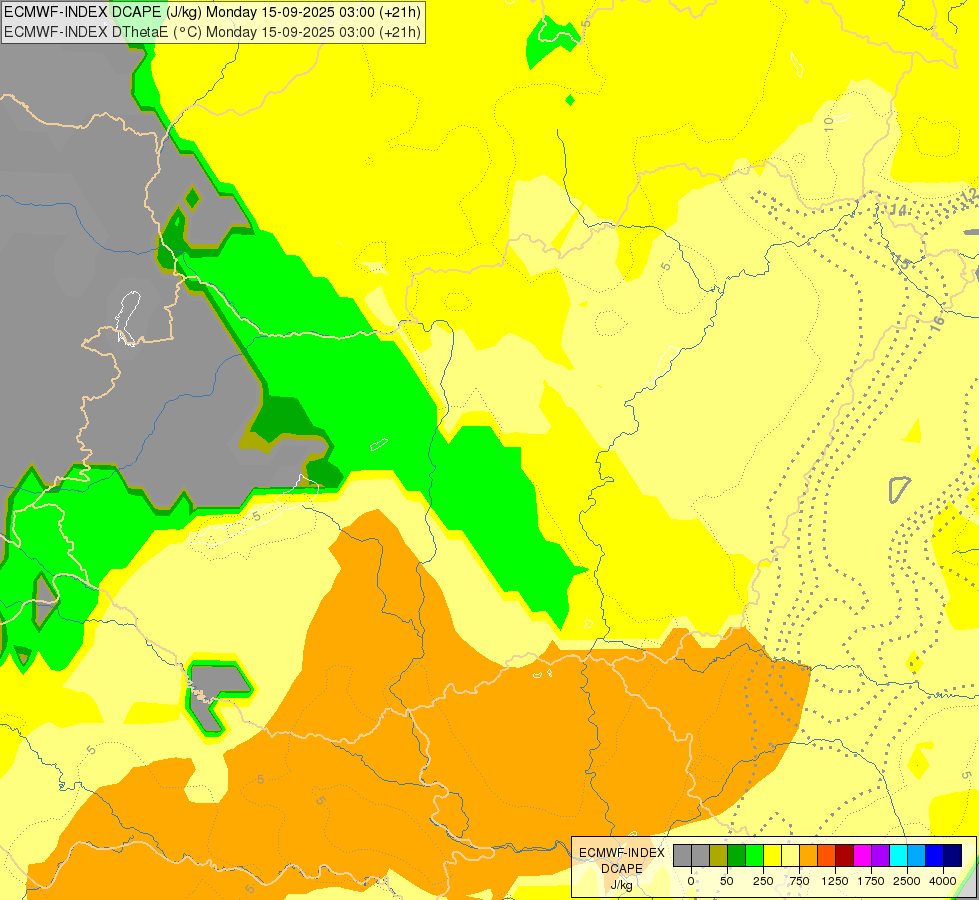Click the contour label '14'
The width and height of the screenshot is (979, 900).
click(x=898, y=210)
